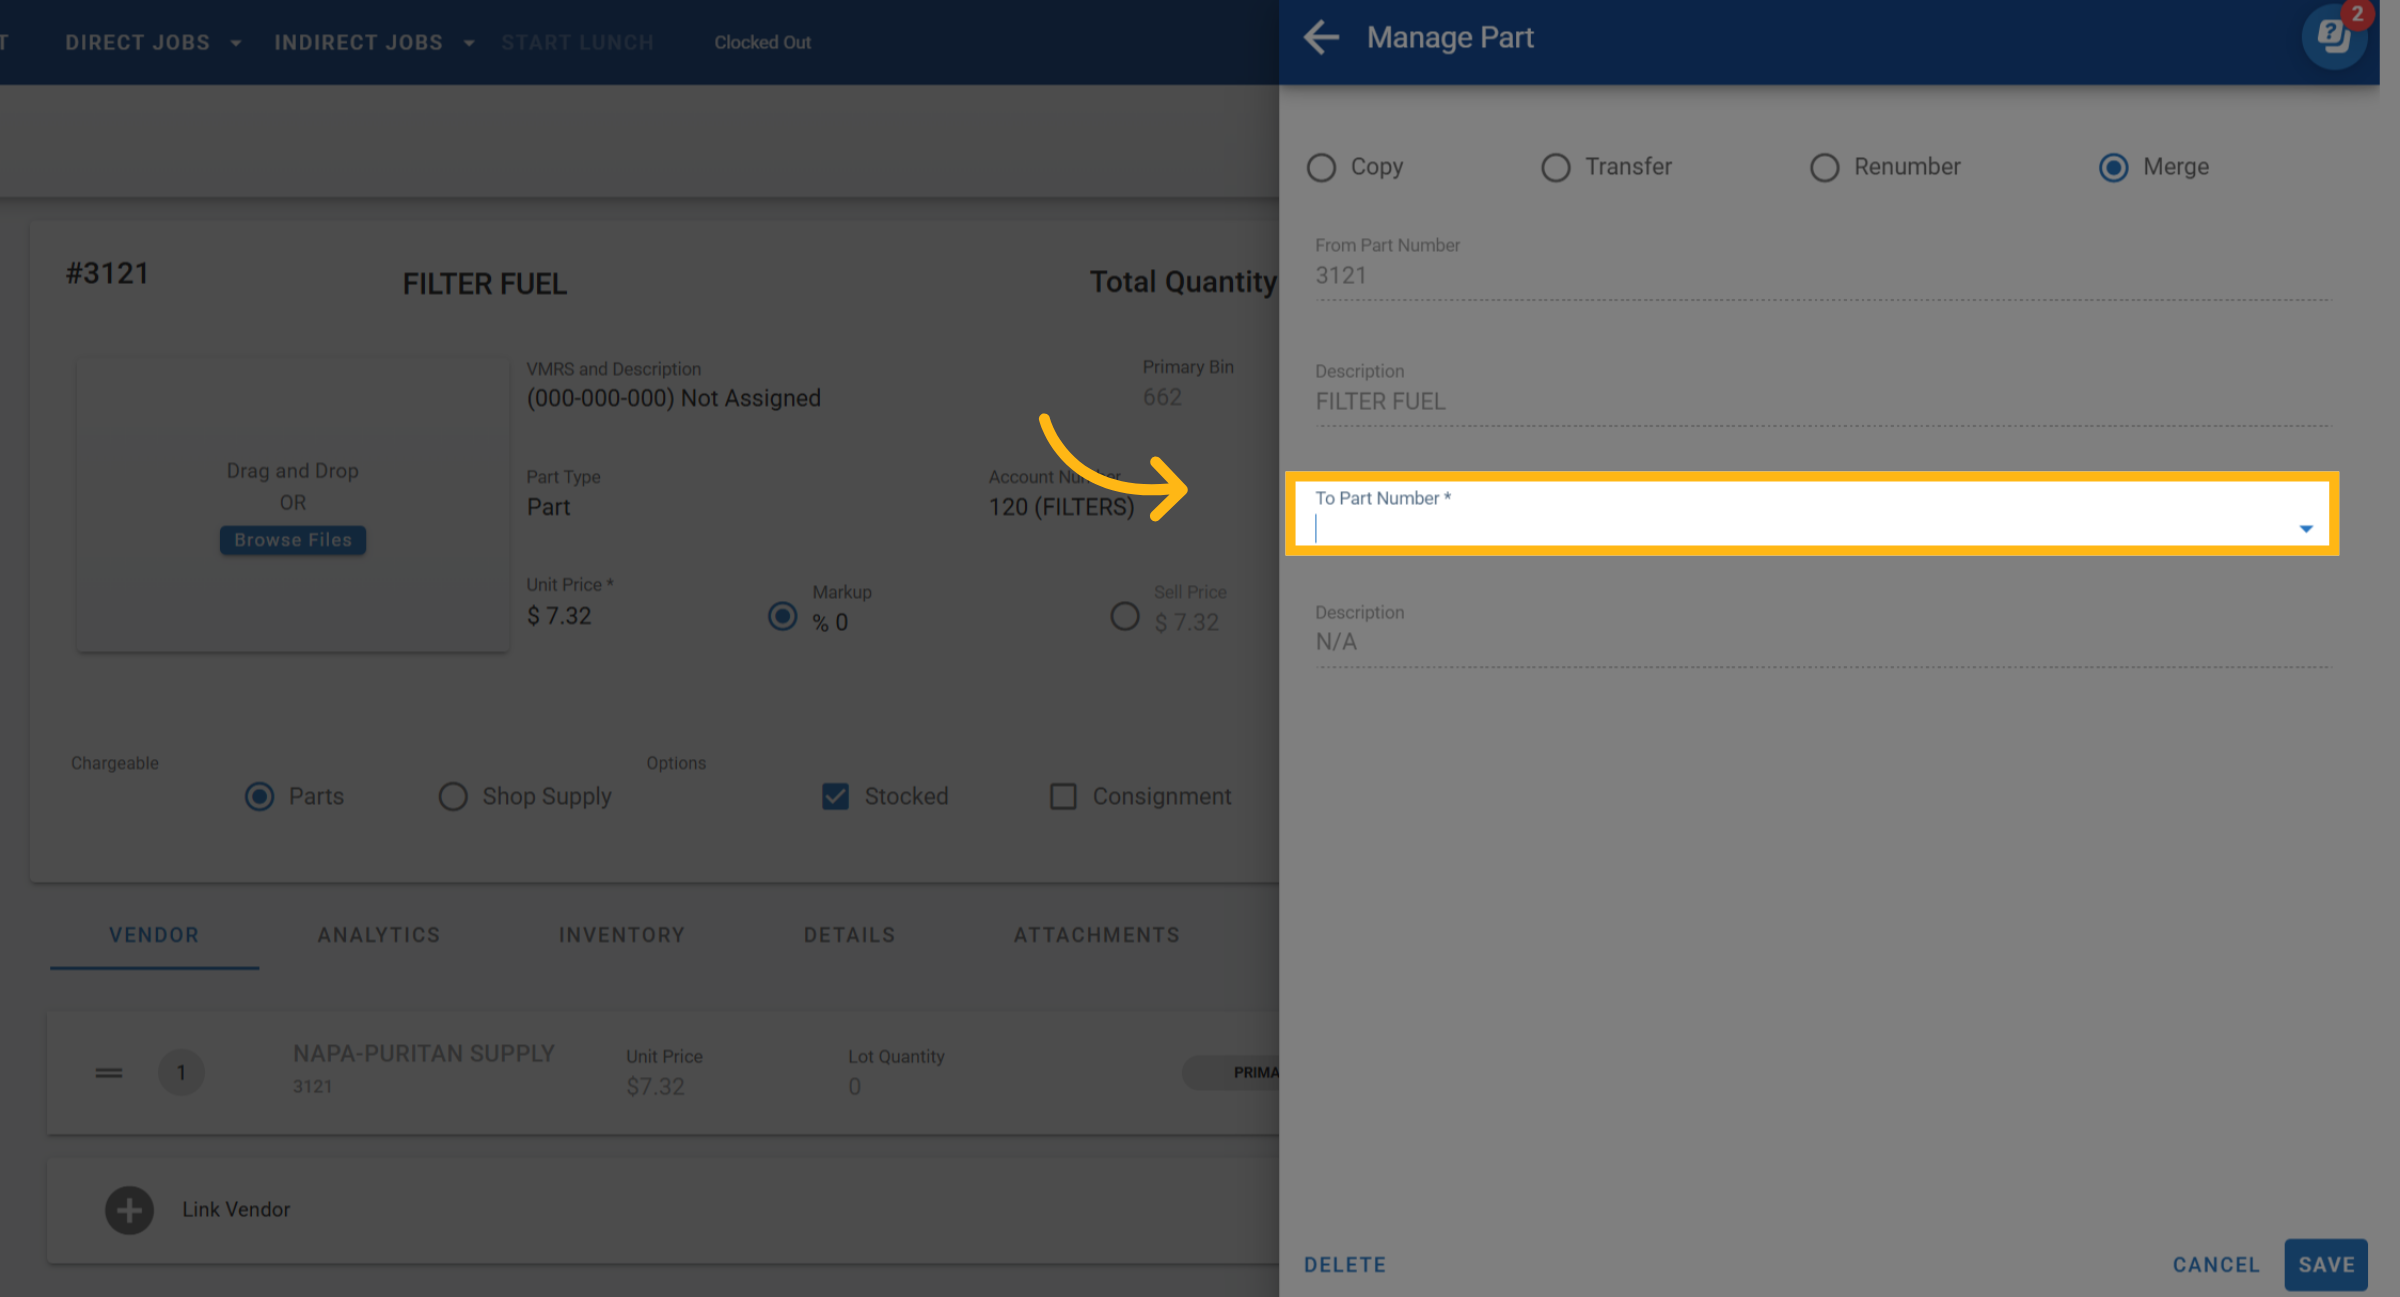Click the back arrow in Manage Part

(1321, 38)
